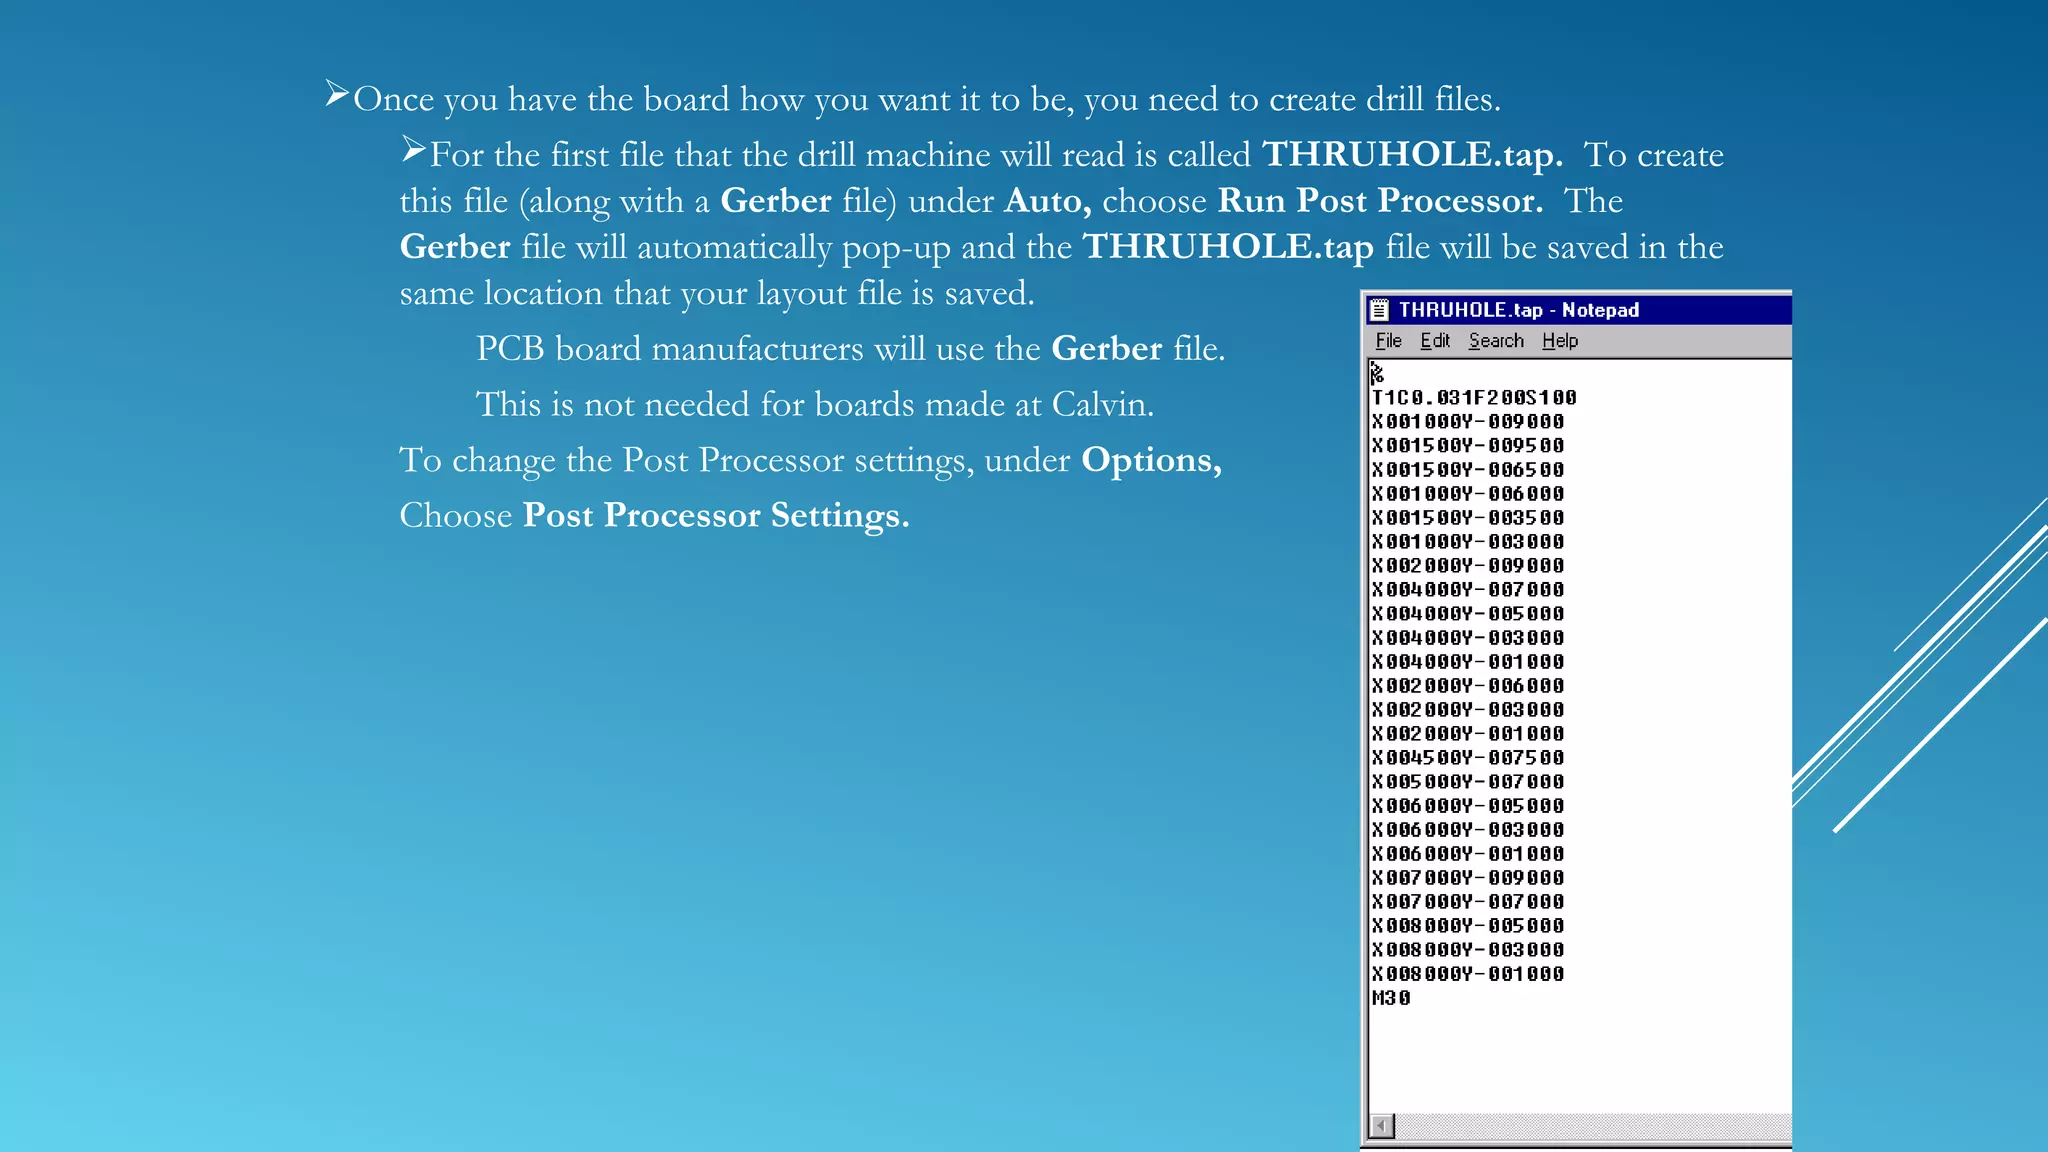Click the line X008000Y-001000

coord(1468,974)
